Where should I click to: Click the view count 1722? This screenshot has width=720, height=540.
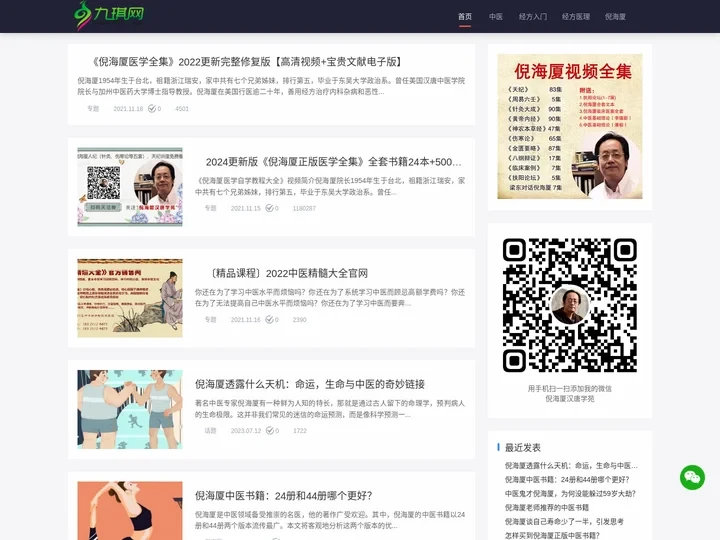(300, 431)
